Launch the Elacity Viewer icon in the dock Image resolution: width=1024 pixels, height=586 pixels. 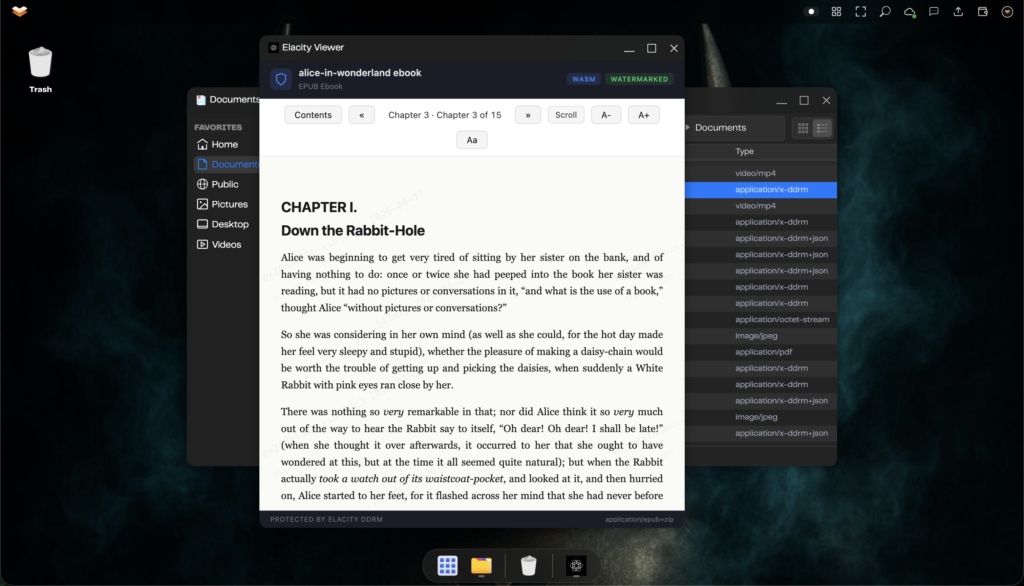[576, 566]
